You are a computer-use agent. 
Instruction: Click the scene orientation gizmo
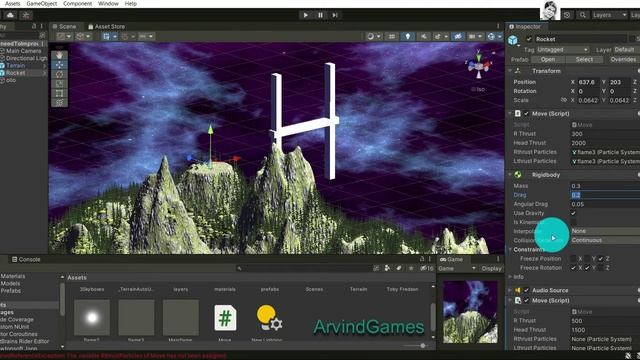click(479, 64)
